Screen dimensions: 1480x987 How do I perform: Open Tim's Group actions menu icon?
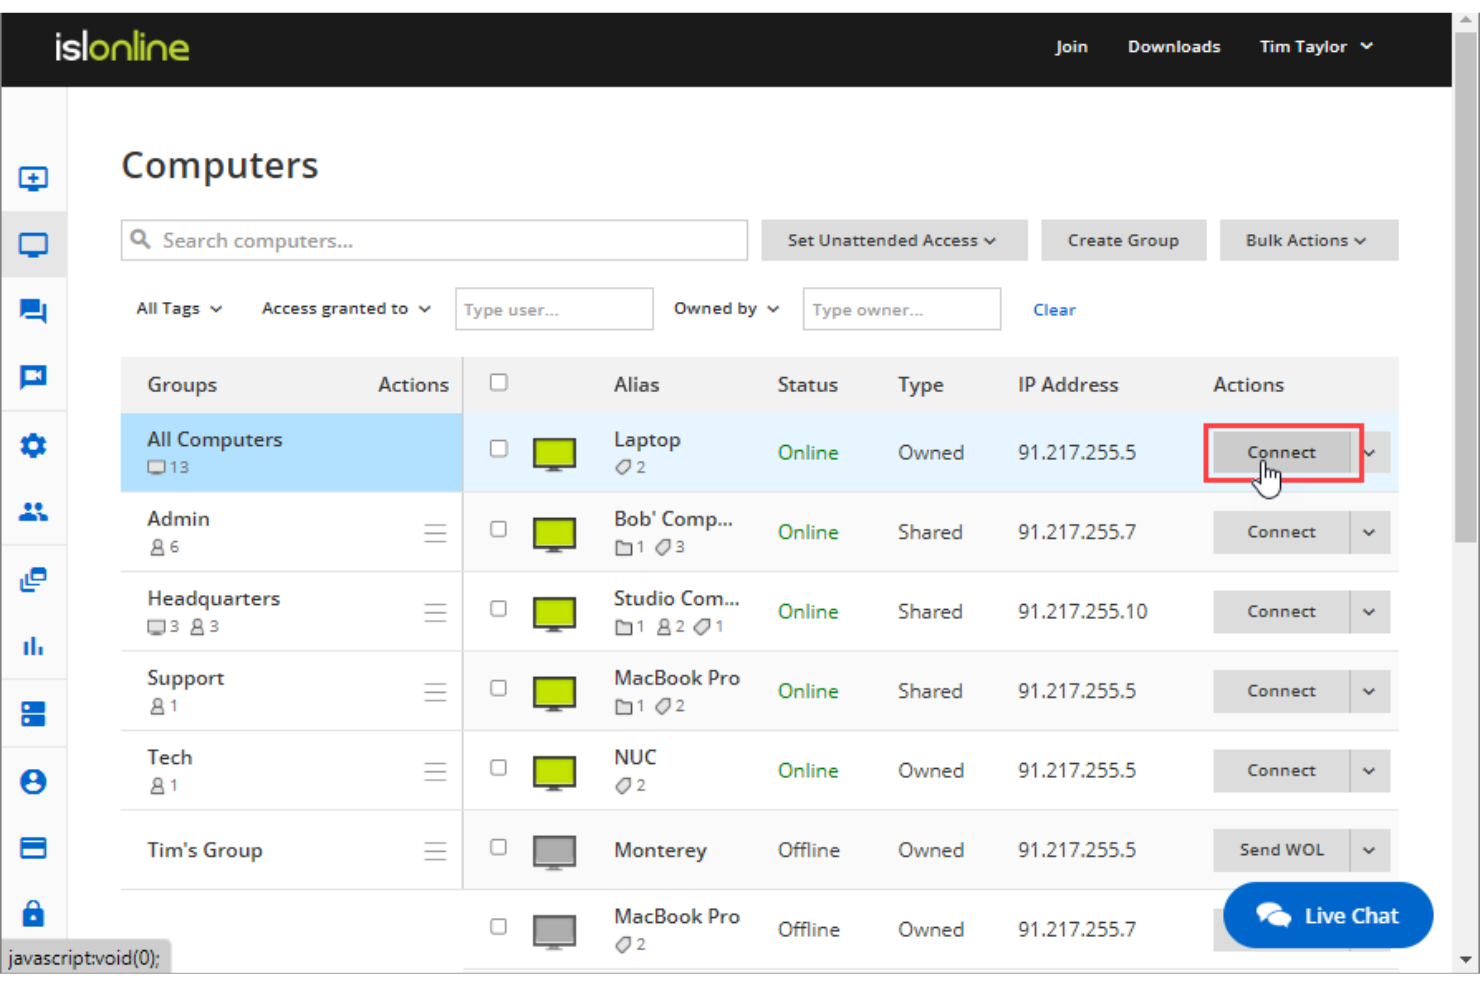(435, 851)
